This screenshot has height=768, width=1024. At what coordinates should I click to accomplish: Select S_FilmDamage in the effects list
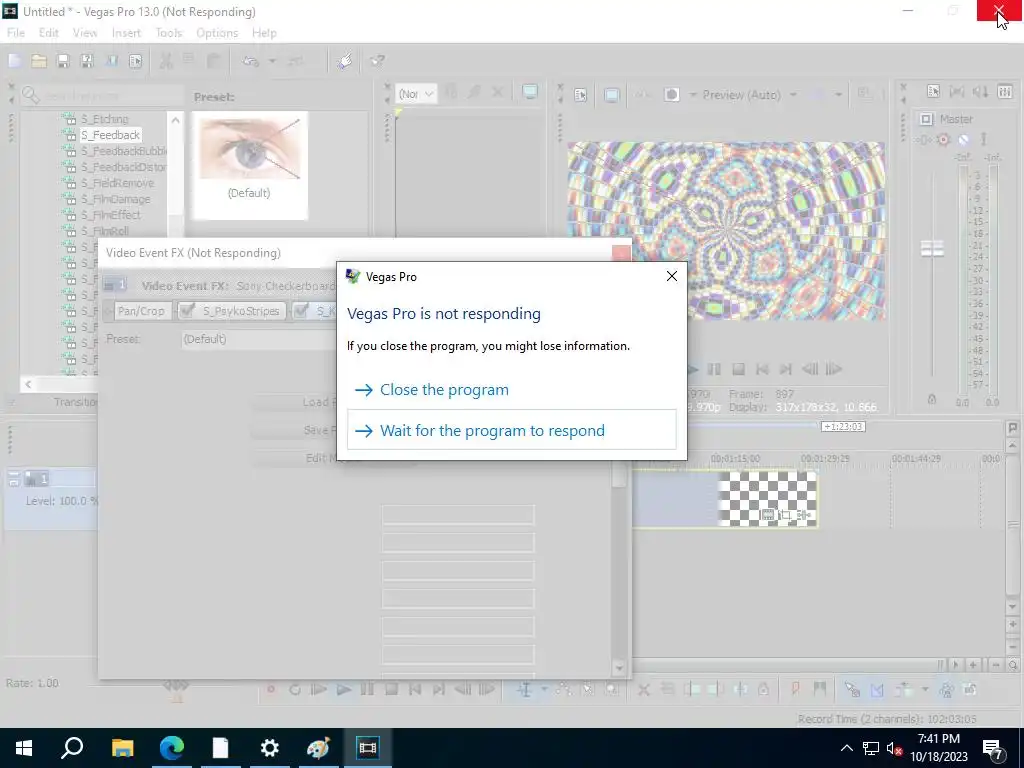pos(116,199)
